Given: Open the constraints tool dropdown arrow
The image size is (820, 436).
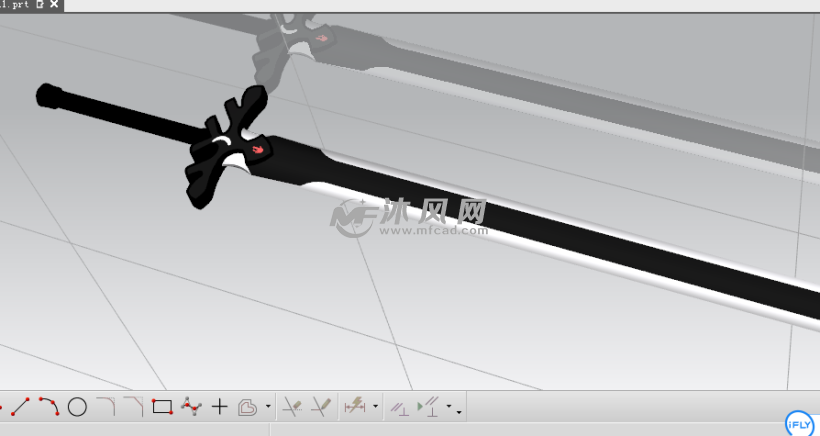Looking at the screenshot, I should (451, 408).
